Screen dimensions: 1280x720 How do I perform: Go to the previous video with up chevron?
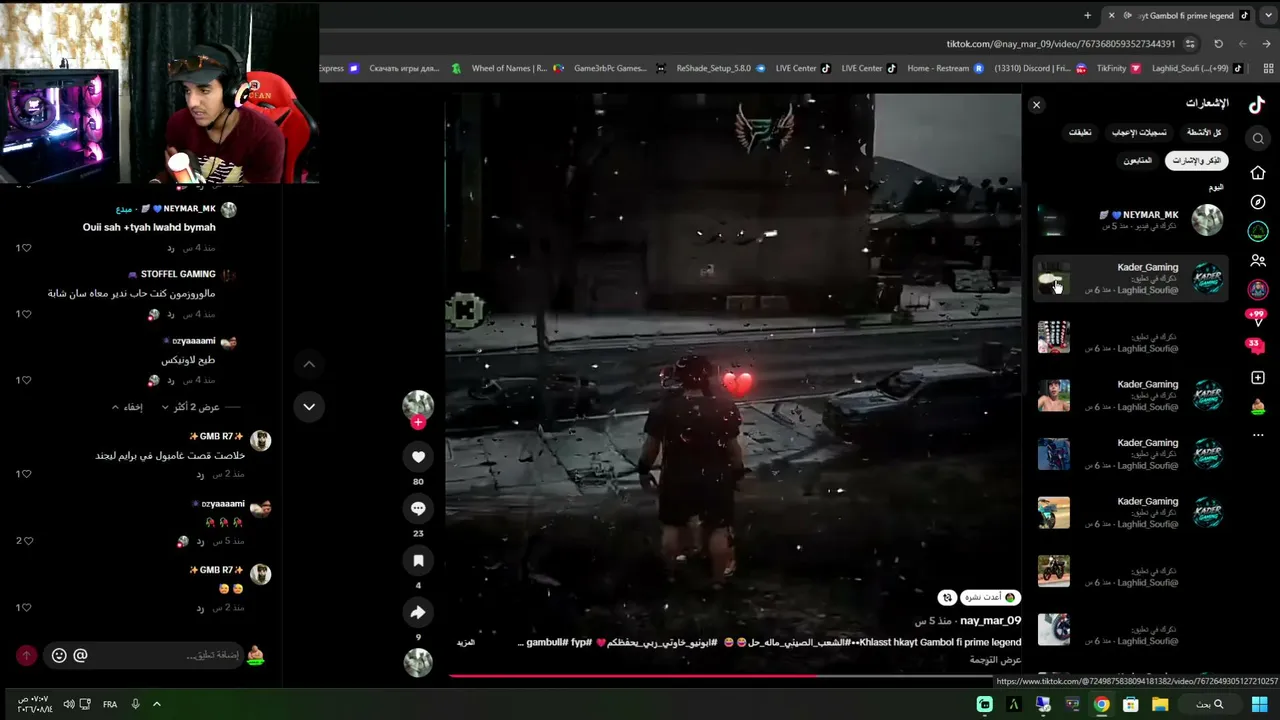(309, 365)
